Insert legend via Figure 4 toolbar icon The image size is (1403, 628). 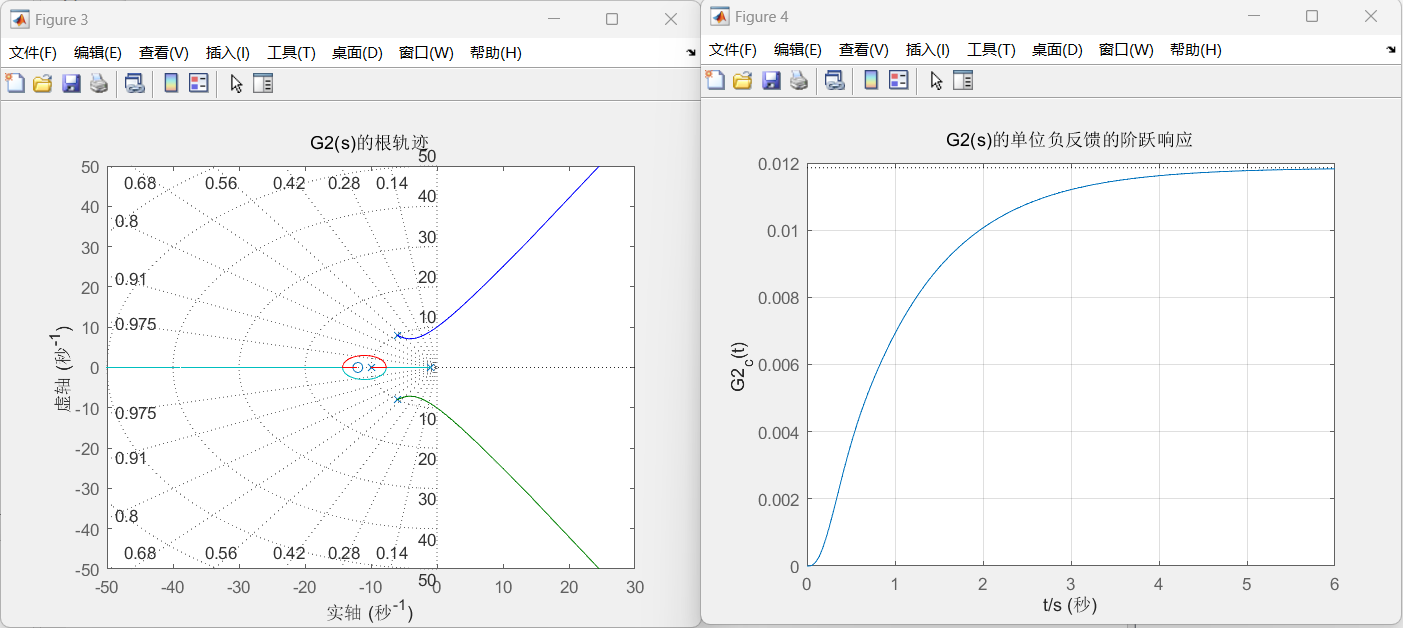click(899, 81)
